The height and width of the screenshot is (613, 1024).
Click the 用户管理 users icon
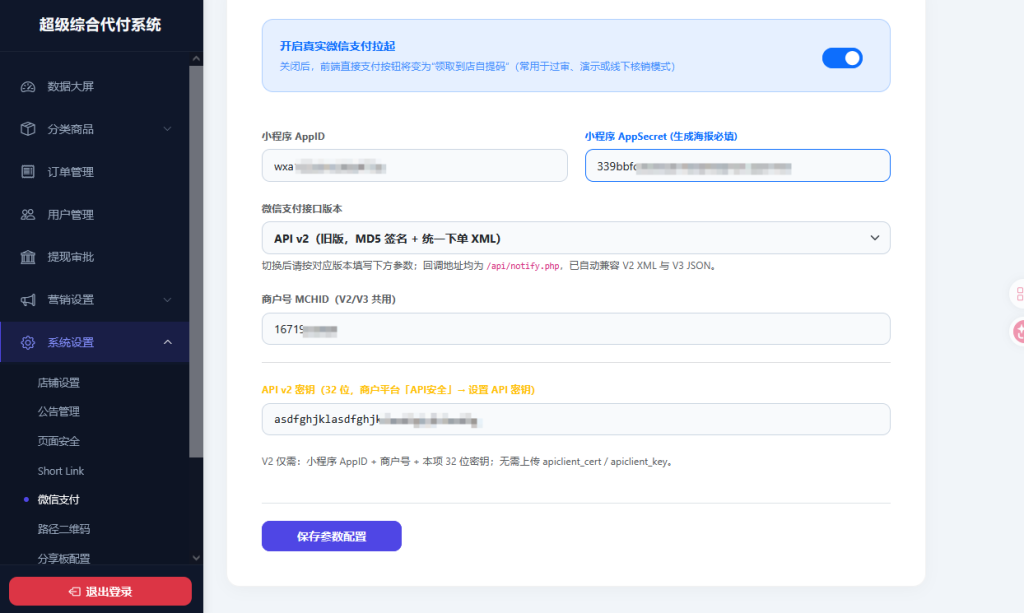click(x=27, y=215)
